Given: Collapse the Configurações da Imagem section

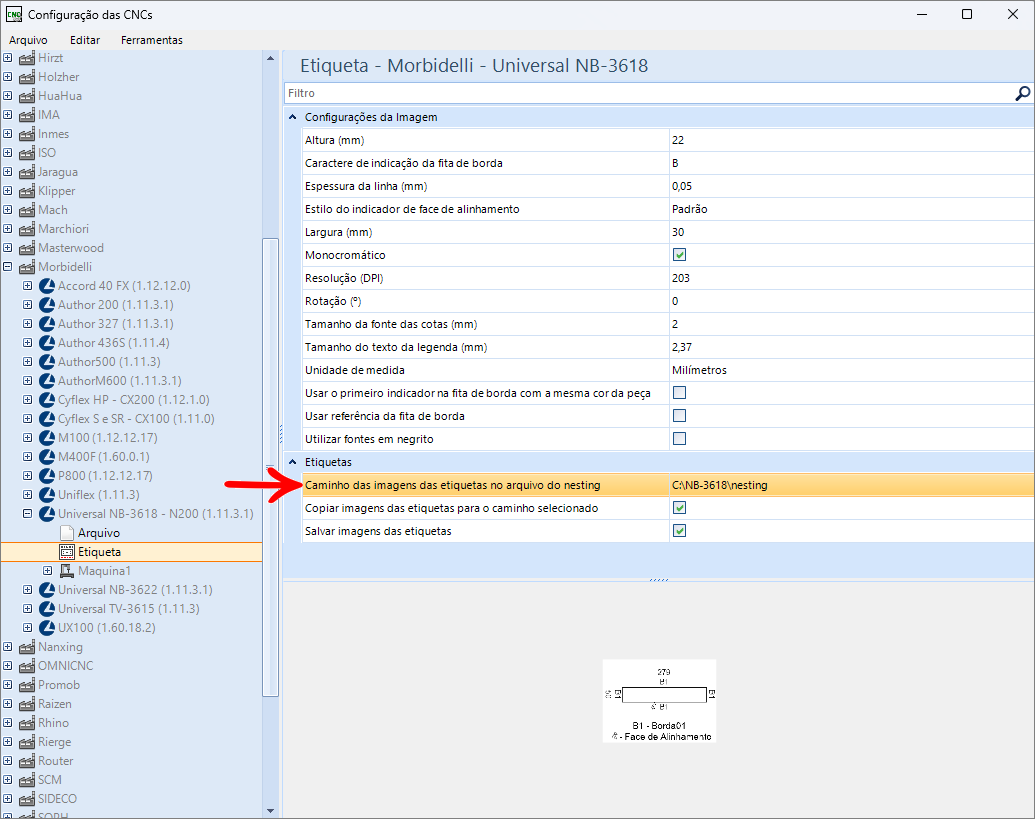Looking at the screenshot, I should pyautogui.click(x=292, y=117).
